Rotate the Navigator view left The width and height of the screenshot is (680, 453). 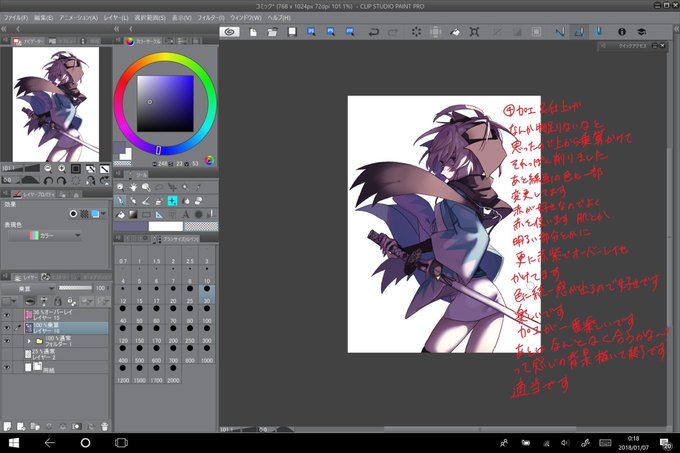(48, 180)
